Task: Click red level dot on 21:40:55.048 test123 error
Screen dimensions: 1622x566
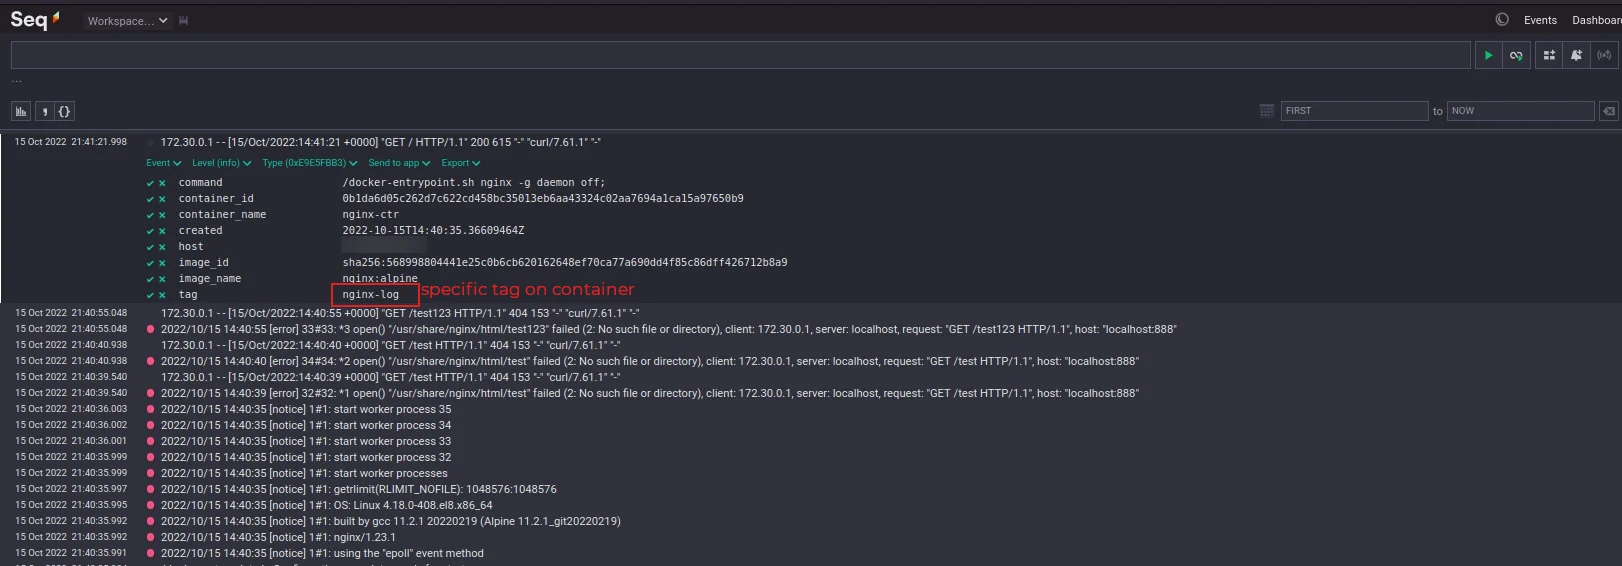Action: [151, 329]
